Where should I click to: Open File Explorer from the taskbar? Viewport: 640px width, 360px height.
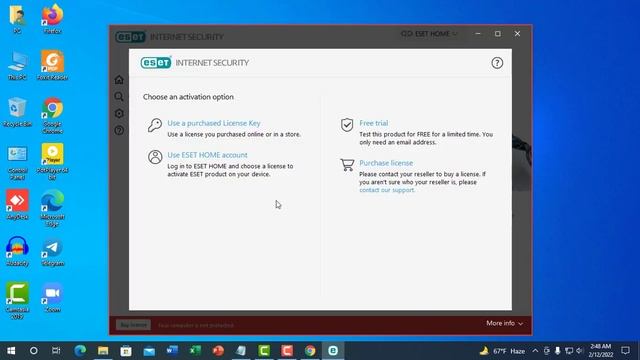[103, 351]
